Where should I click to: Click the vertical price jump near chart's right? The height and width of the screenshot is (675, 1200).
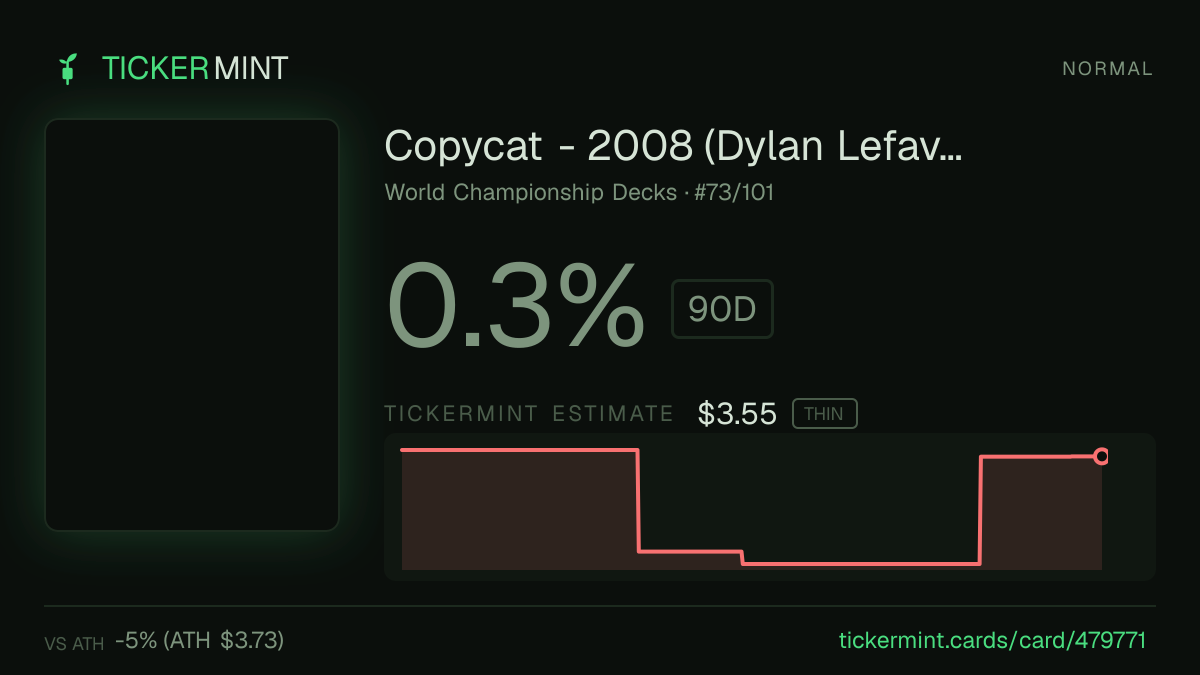point(980,510)
